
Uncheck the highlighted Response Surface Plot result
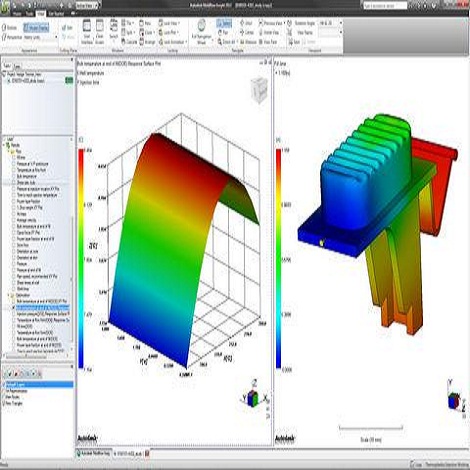(x=14, y=307)
